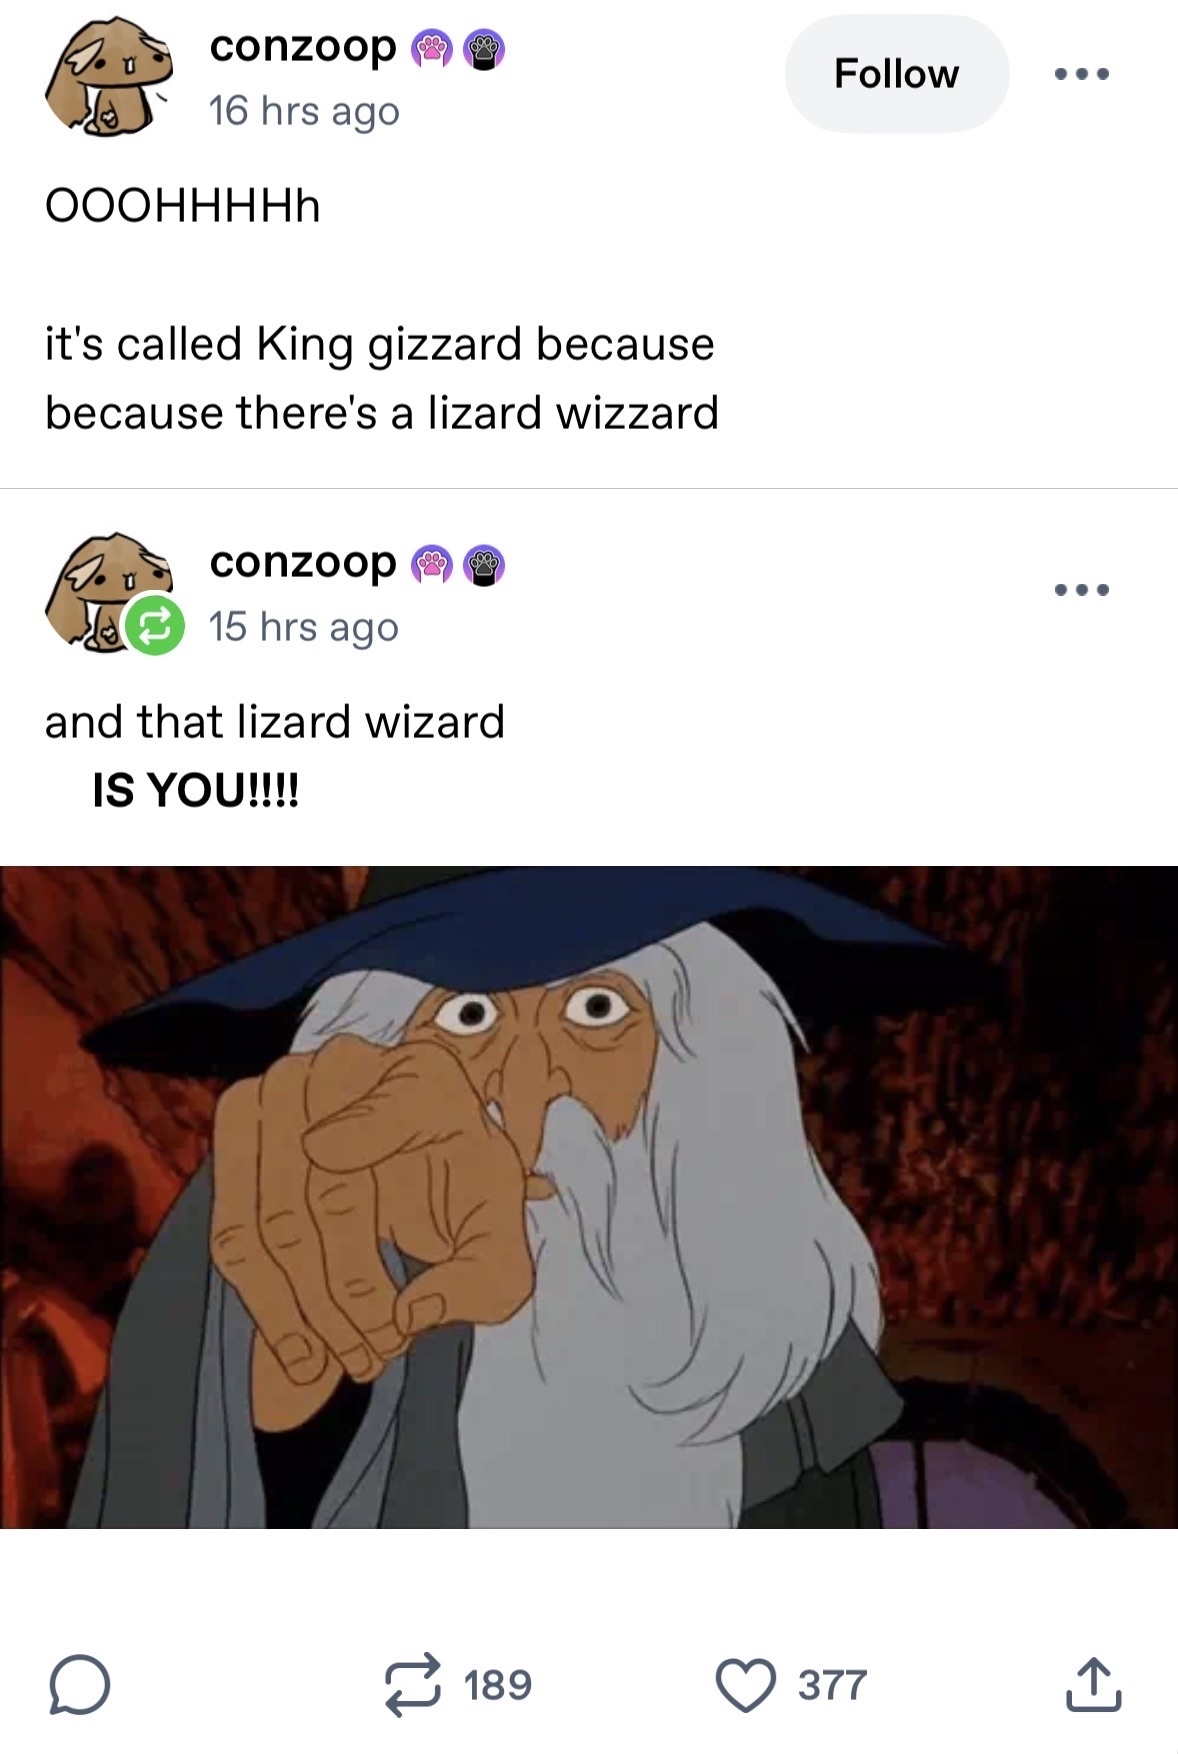Tap the pink paw badge on the top post
The height and width of the screenshot is (1754, 1178).
[432, 50]
